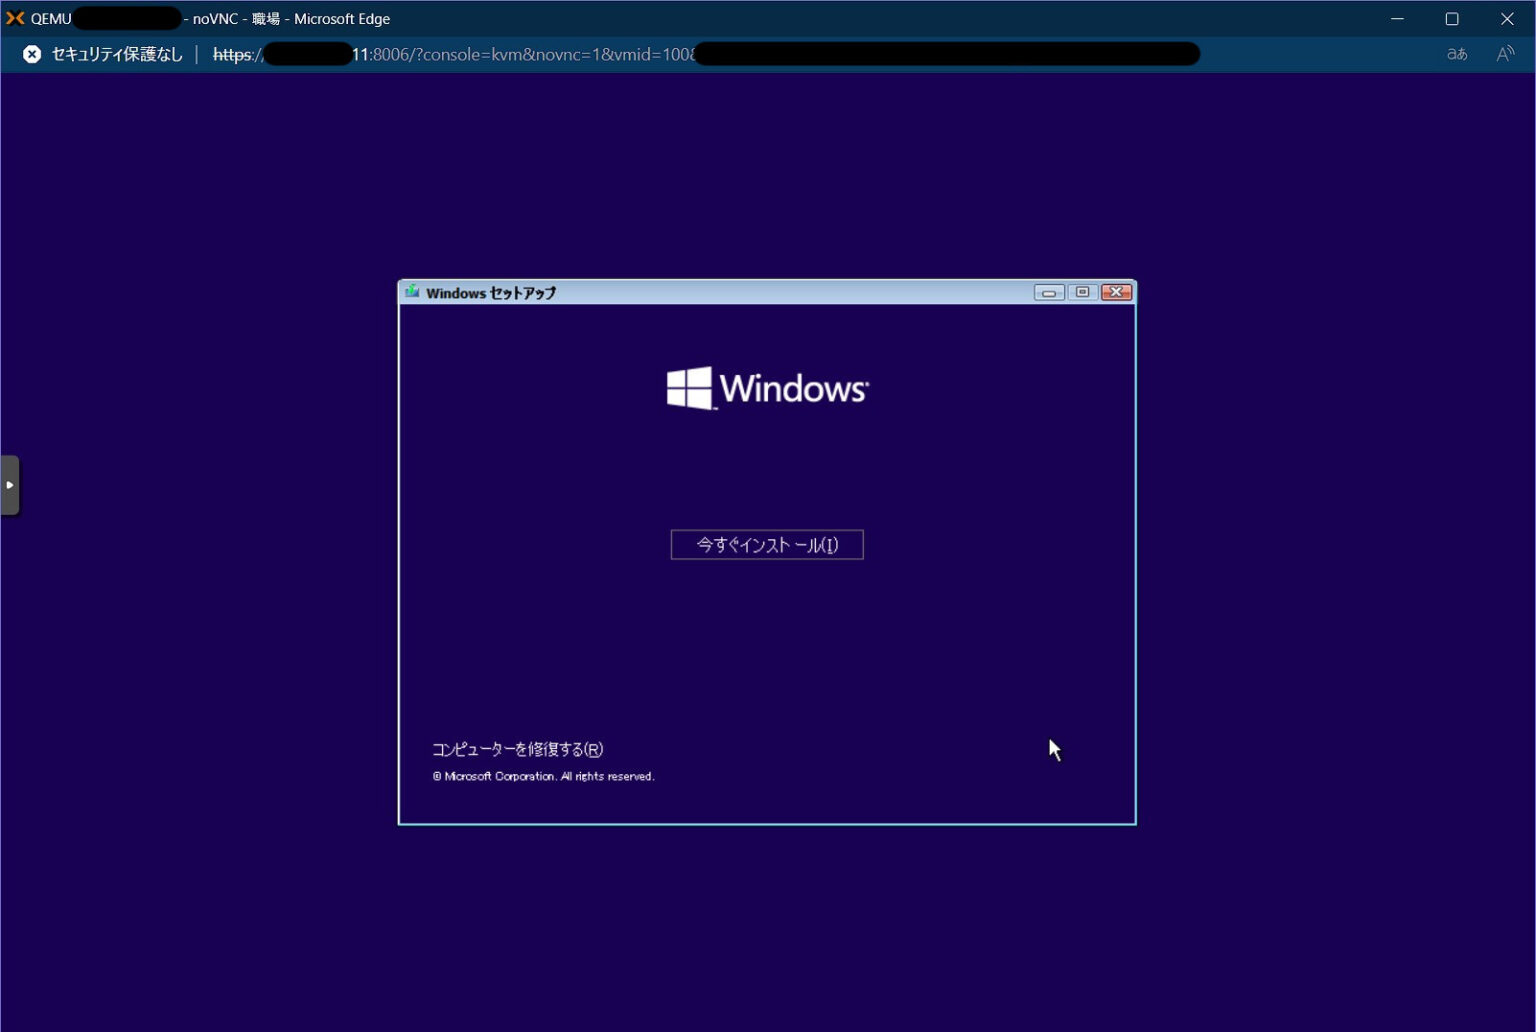Image resolution: width=1536 pixels, height=1032 pixels.
Task: Click the Edge window minimize button
Action: (1397, 18)
